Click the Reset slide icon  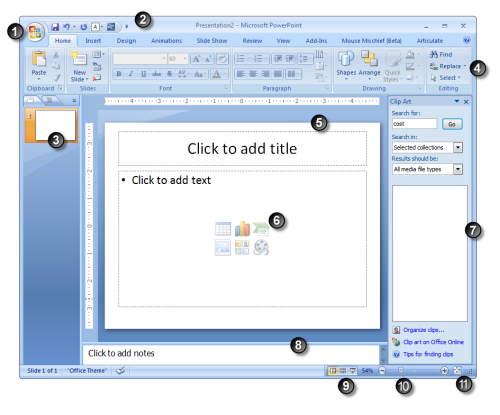pos(97,66)
